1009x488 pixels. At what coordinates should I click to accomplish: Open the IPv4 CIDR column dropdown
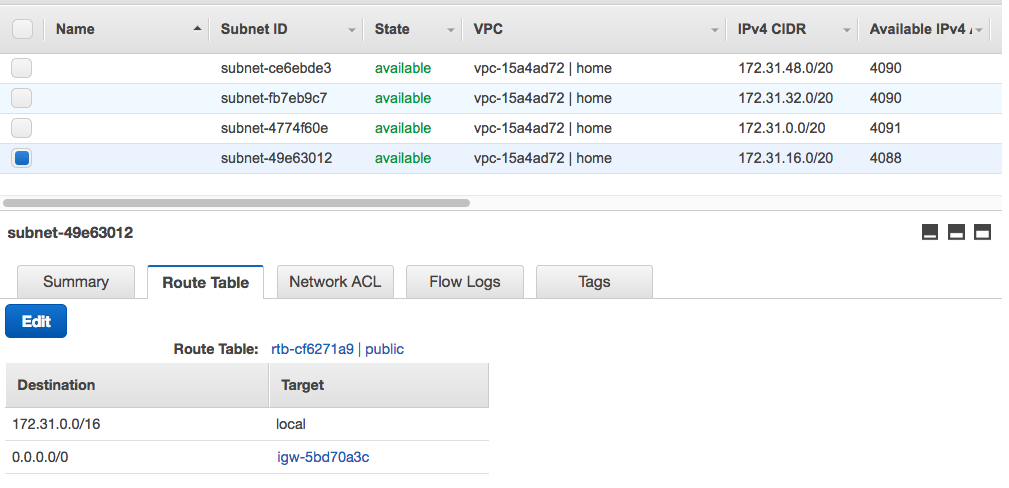click(847, 31)
